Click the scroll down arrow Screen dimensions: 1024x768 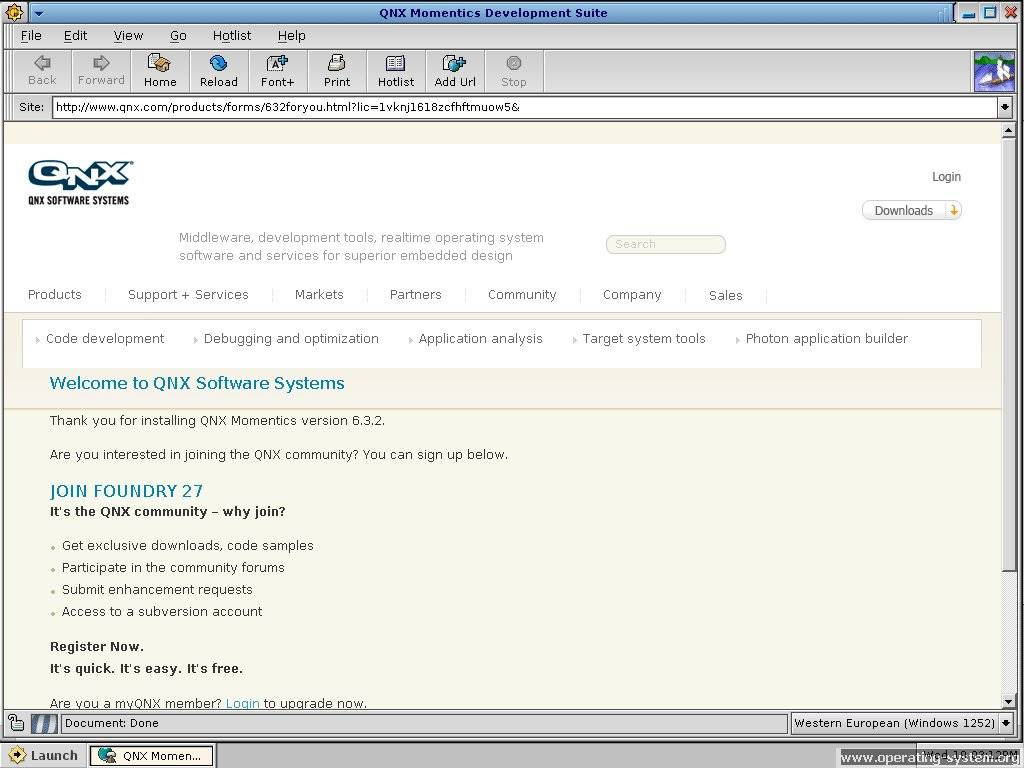click(1008, 702)
